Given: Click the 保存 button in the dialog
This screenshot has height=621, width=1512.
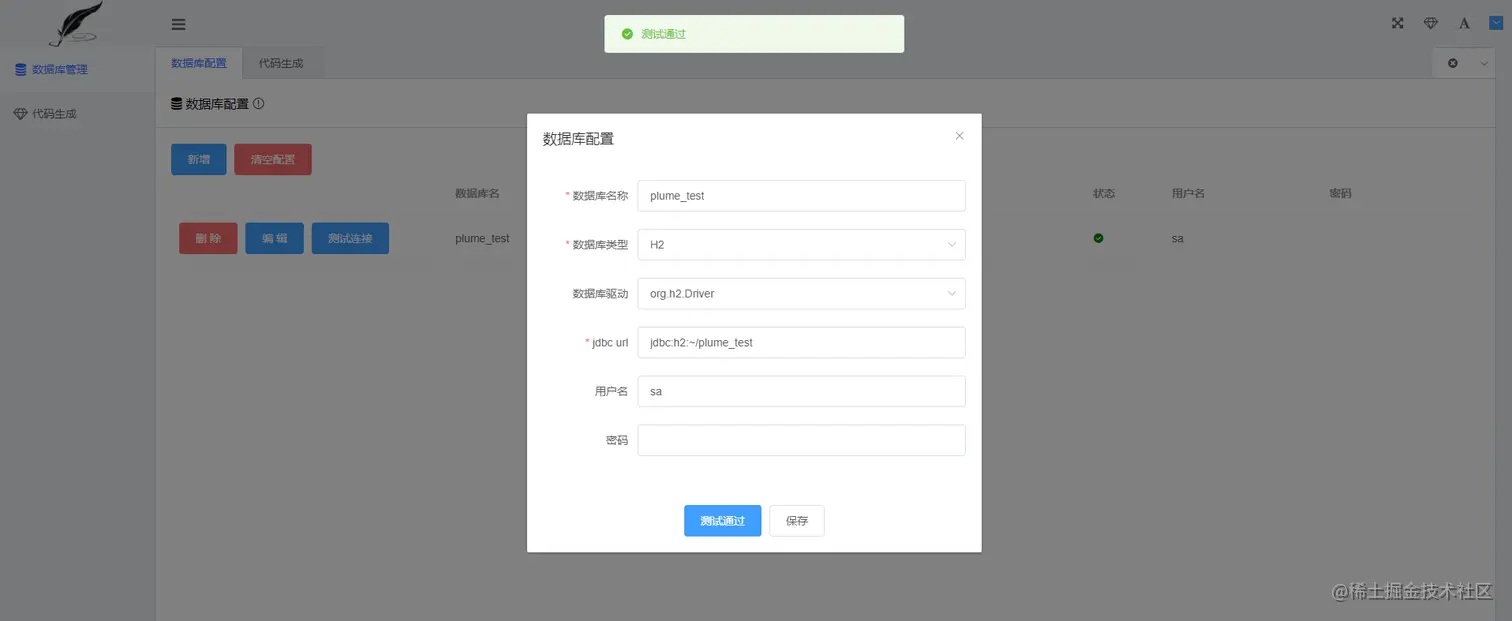Looking at the screenshot, I should click(797, 521).
